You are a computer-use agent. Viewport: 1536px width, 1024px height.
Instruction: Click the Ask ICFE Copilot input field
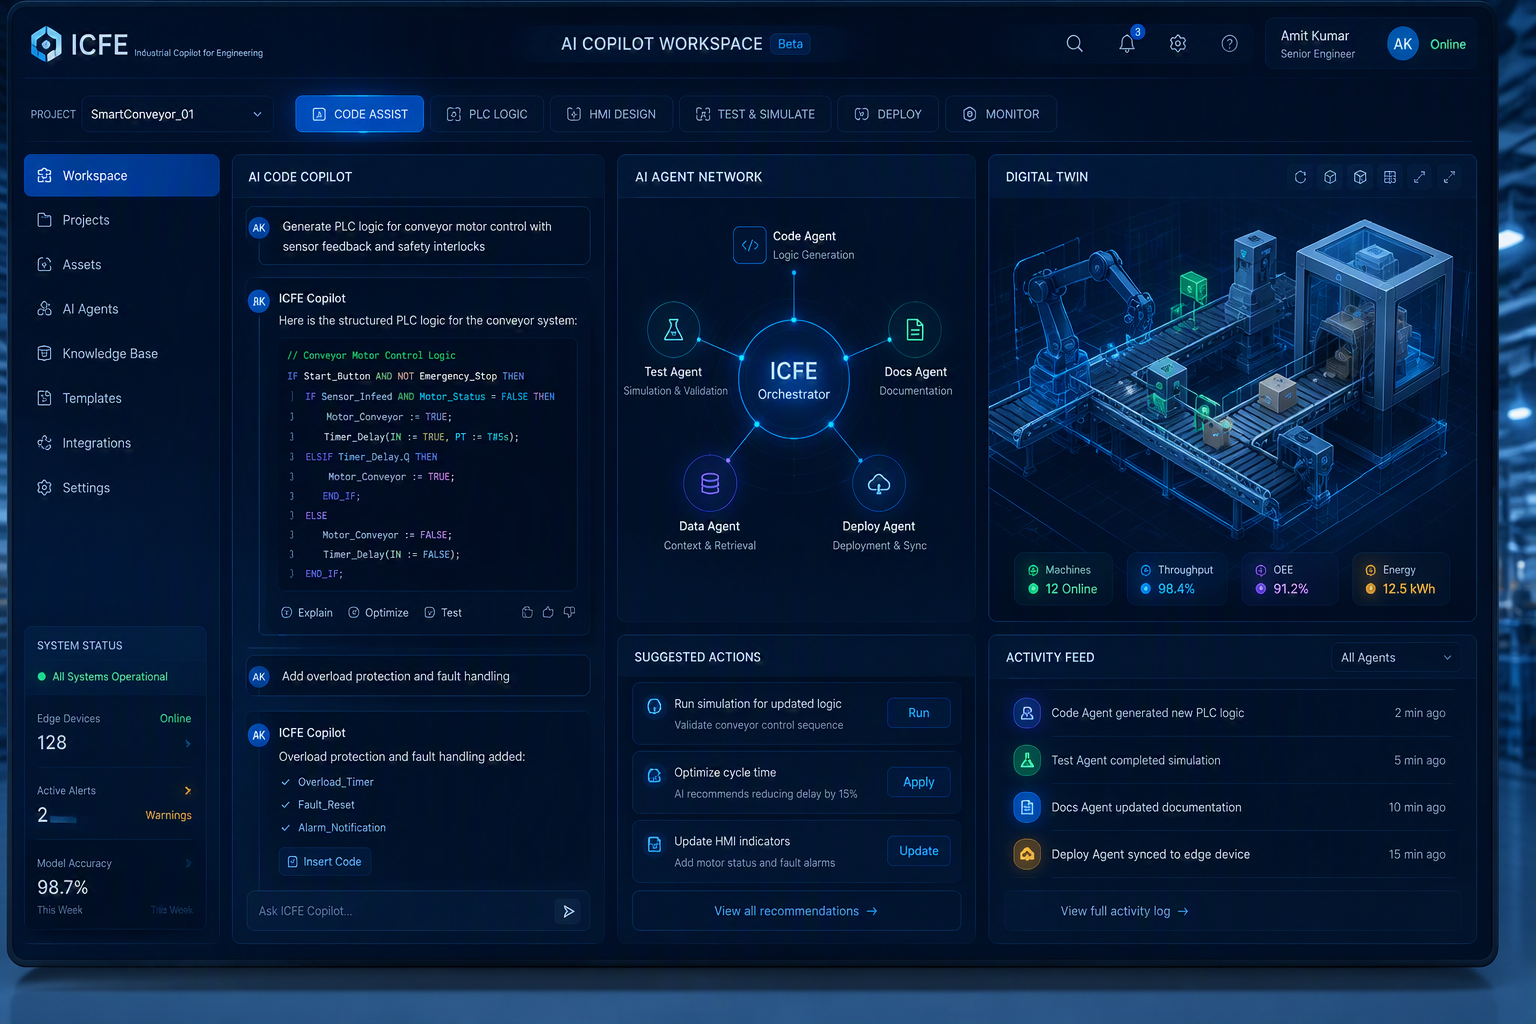tap(400, 911)
